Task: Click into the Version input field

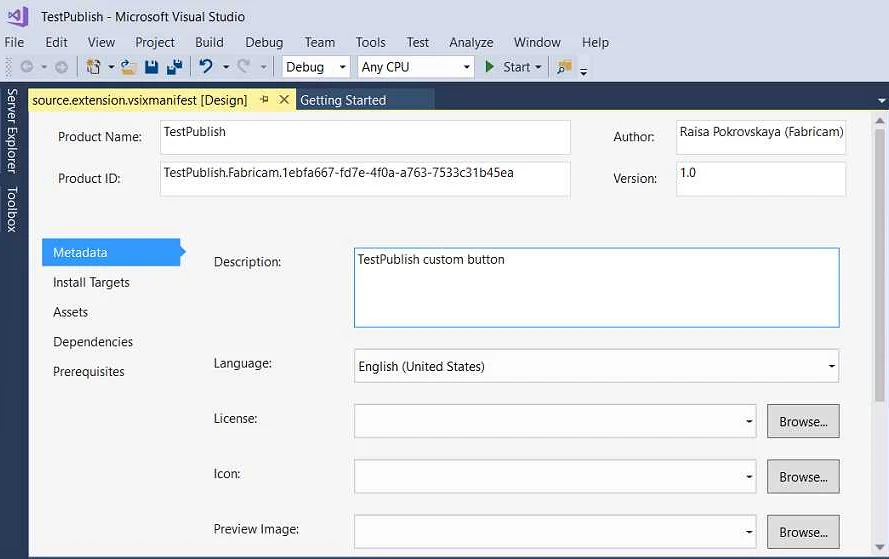Action: click(x=760, y=179)
